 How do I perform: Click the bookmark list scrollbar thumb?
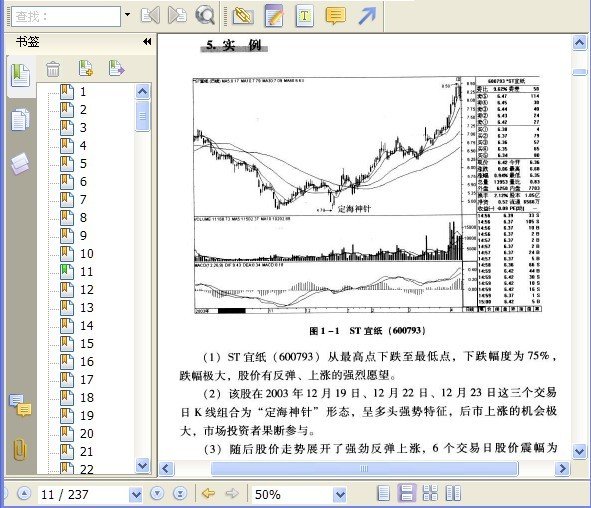(142, 116)
